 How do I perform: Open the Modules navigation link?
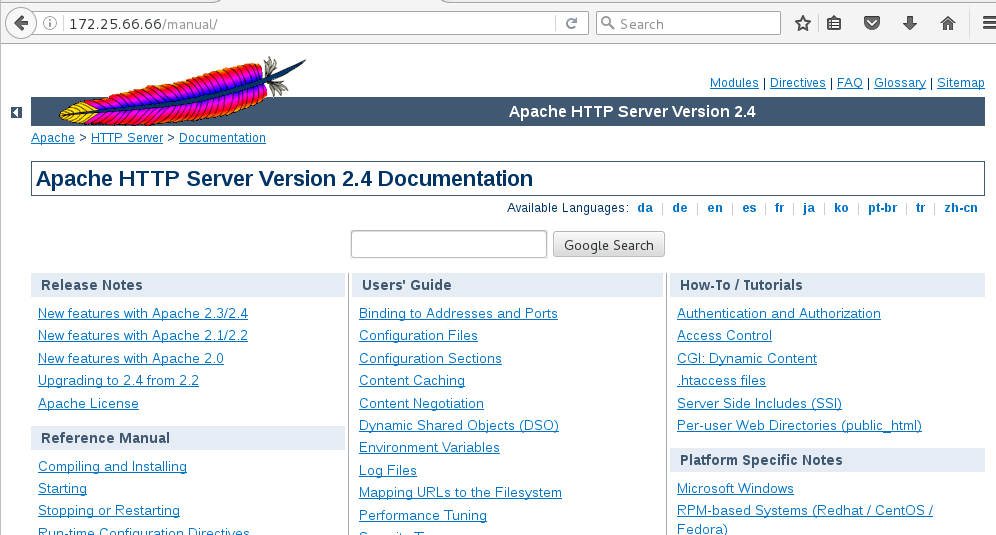(734, 83)
